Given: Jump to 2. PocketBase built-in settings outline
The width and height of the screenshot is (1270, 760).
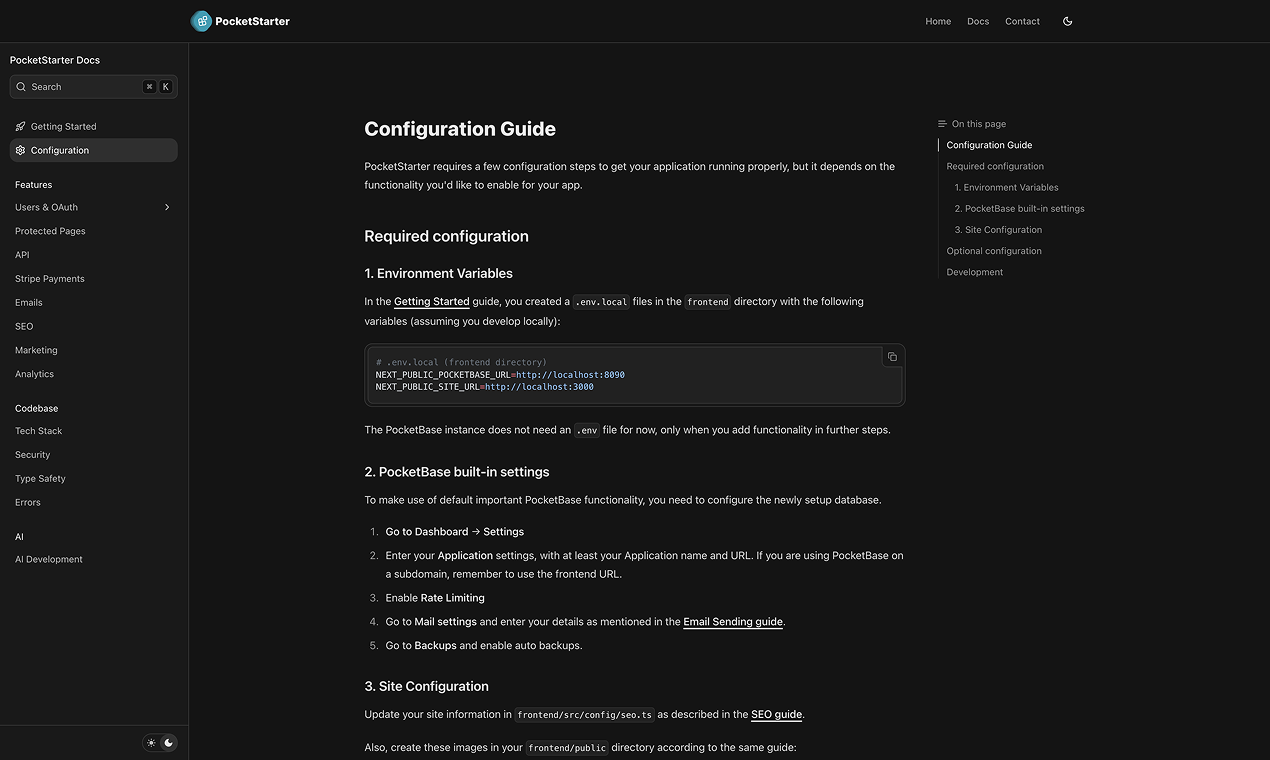Looking at the screenshot, I should (x=1019, y=208).
